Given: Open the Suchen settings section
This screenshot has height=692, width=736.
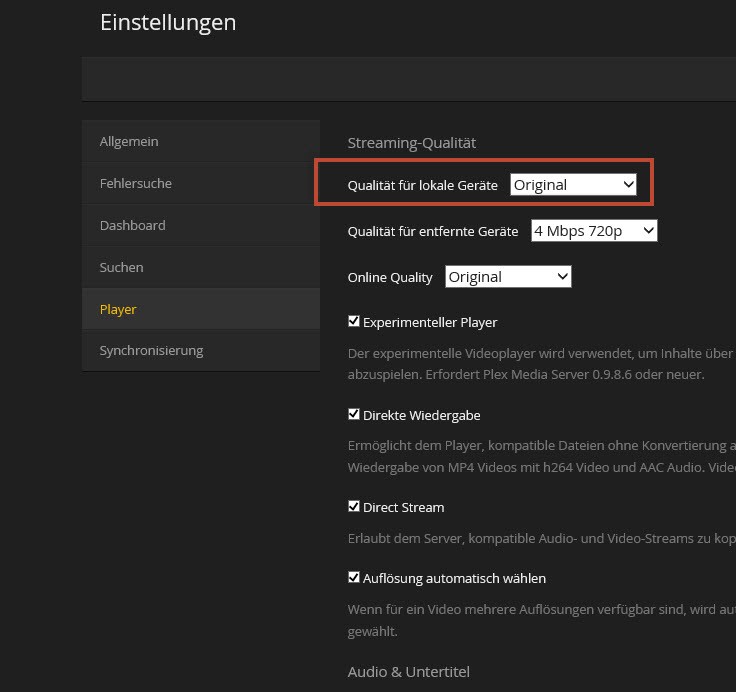Looking at the screenshot, I should pos(121,268).
